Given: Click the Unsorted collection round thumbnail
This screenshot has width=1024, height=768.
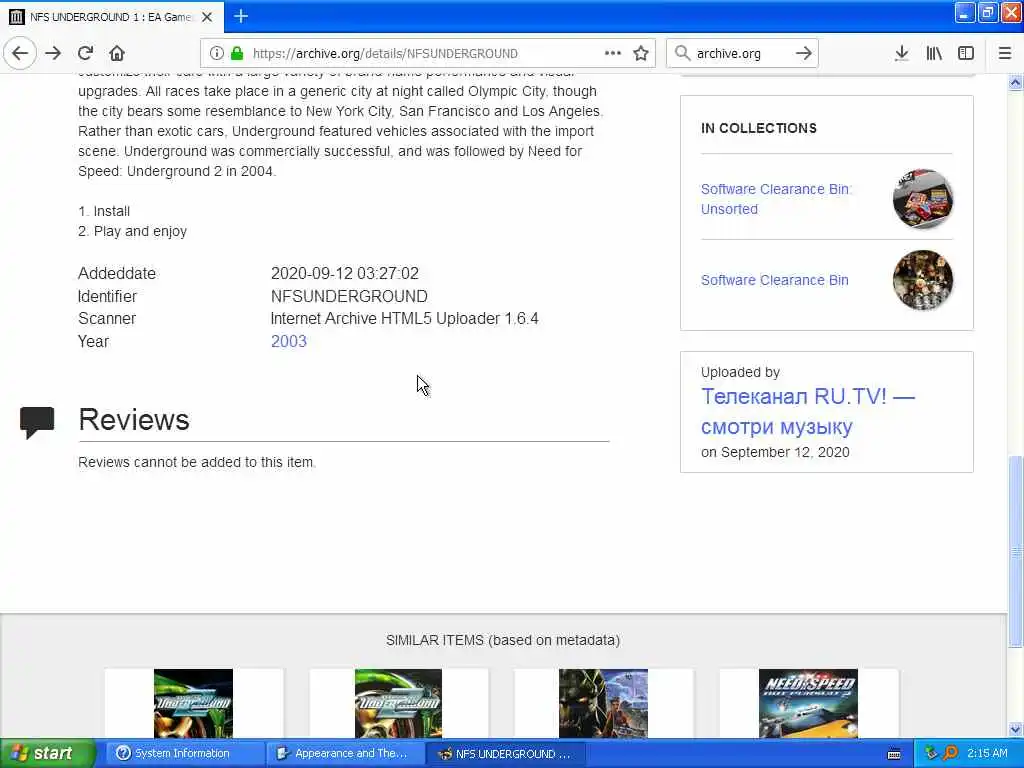Looking at the screenshot, I should click(923, 199).
